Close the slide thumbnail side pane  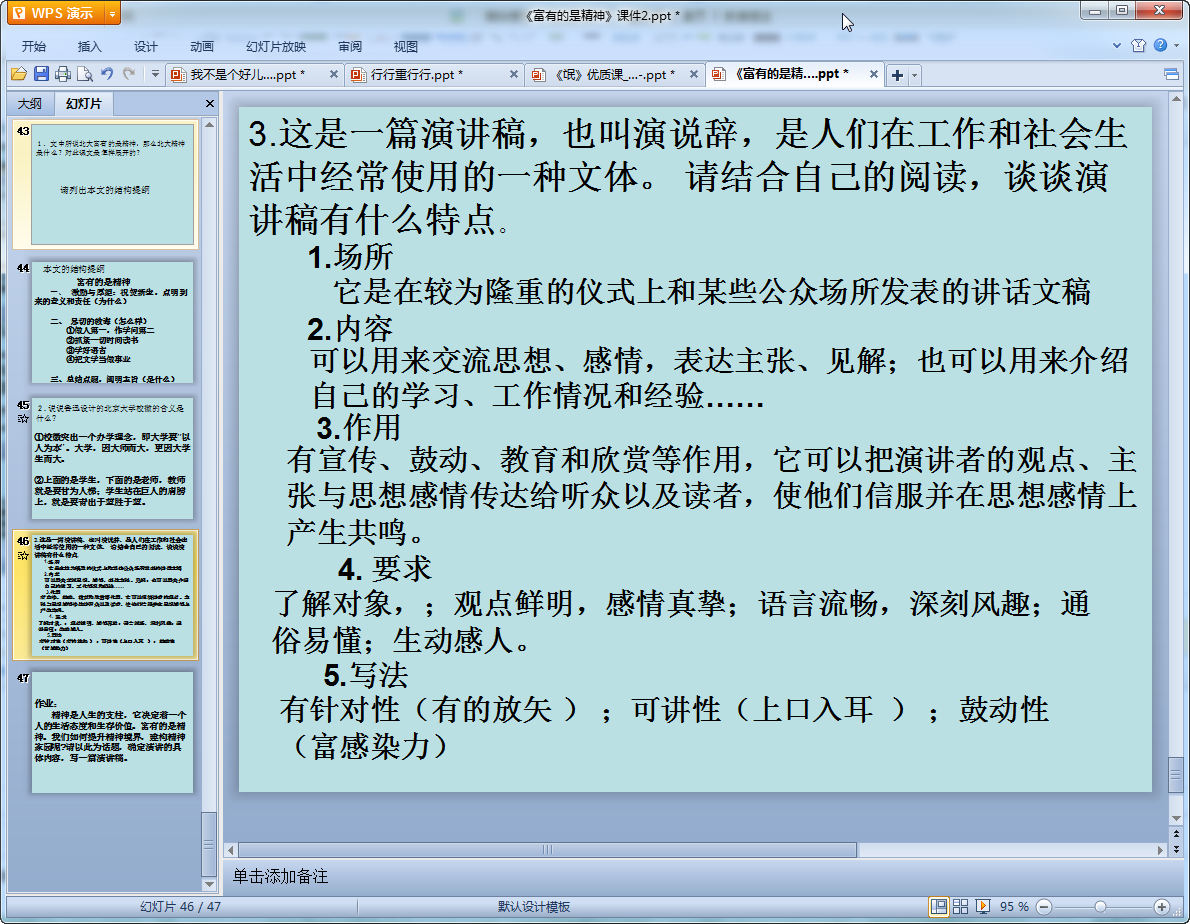tap(209, 103)
